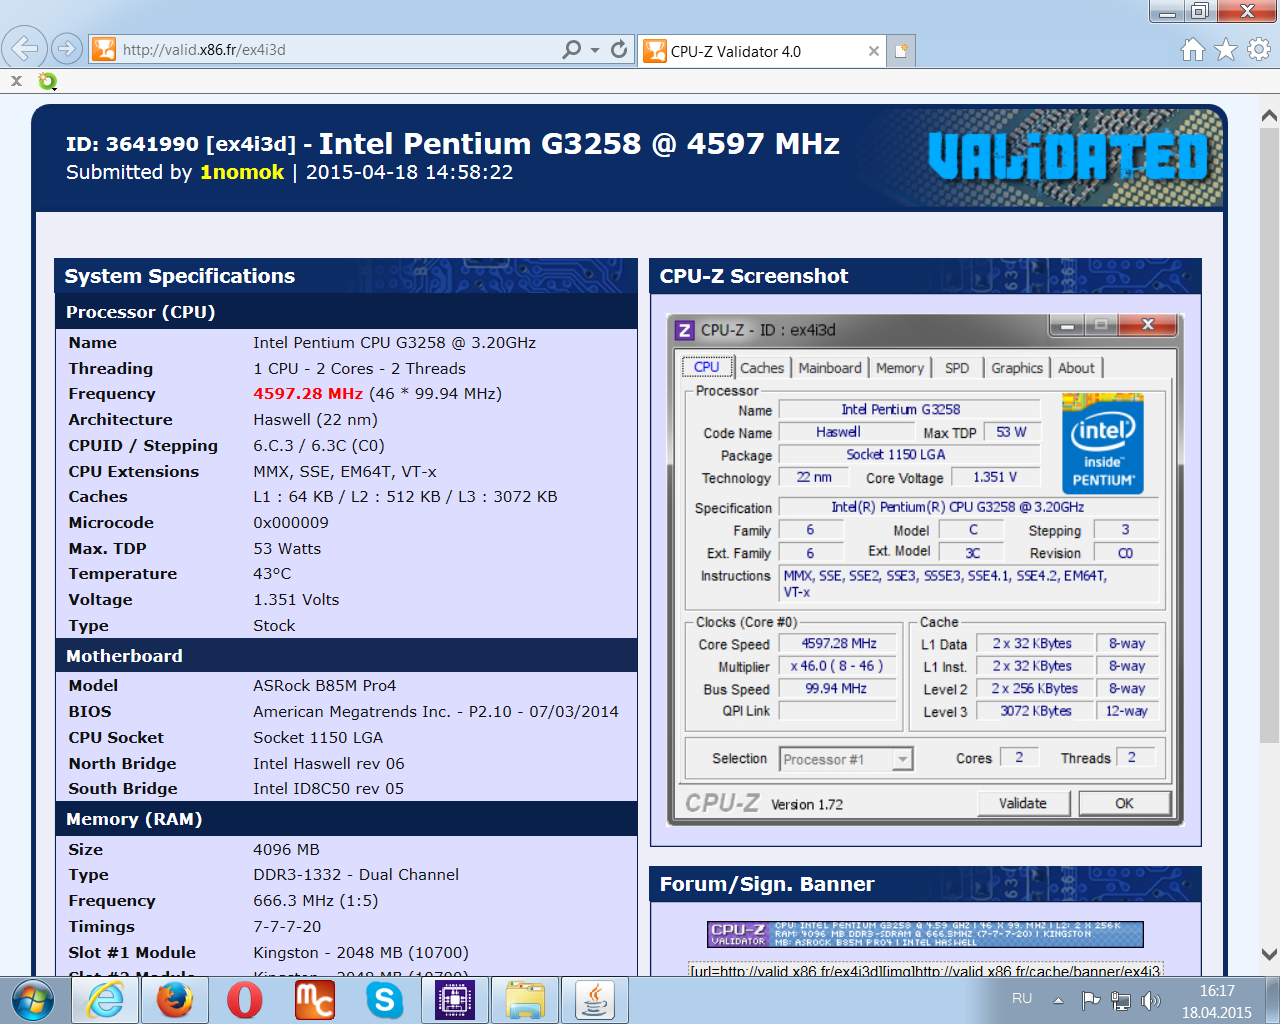Click the CPU-Z window title Z icon
Screen dimensions: 1280x1024
tap(685, 330)
